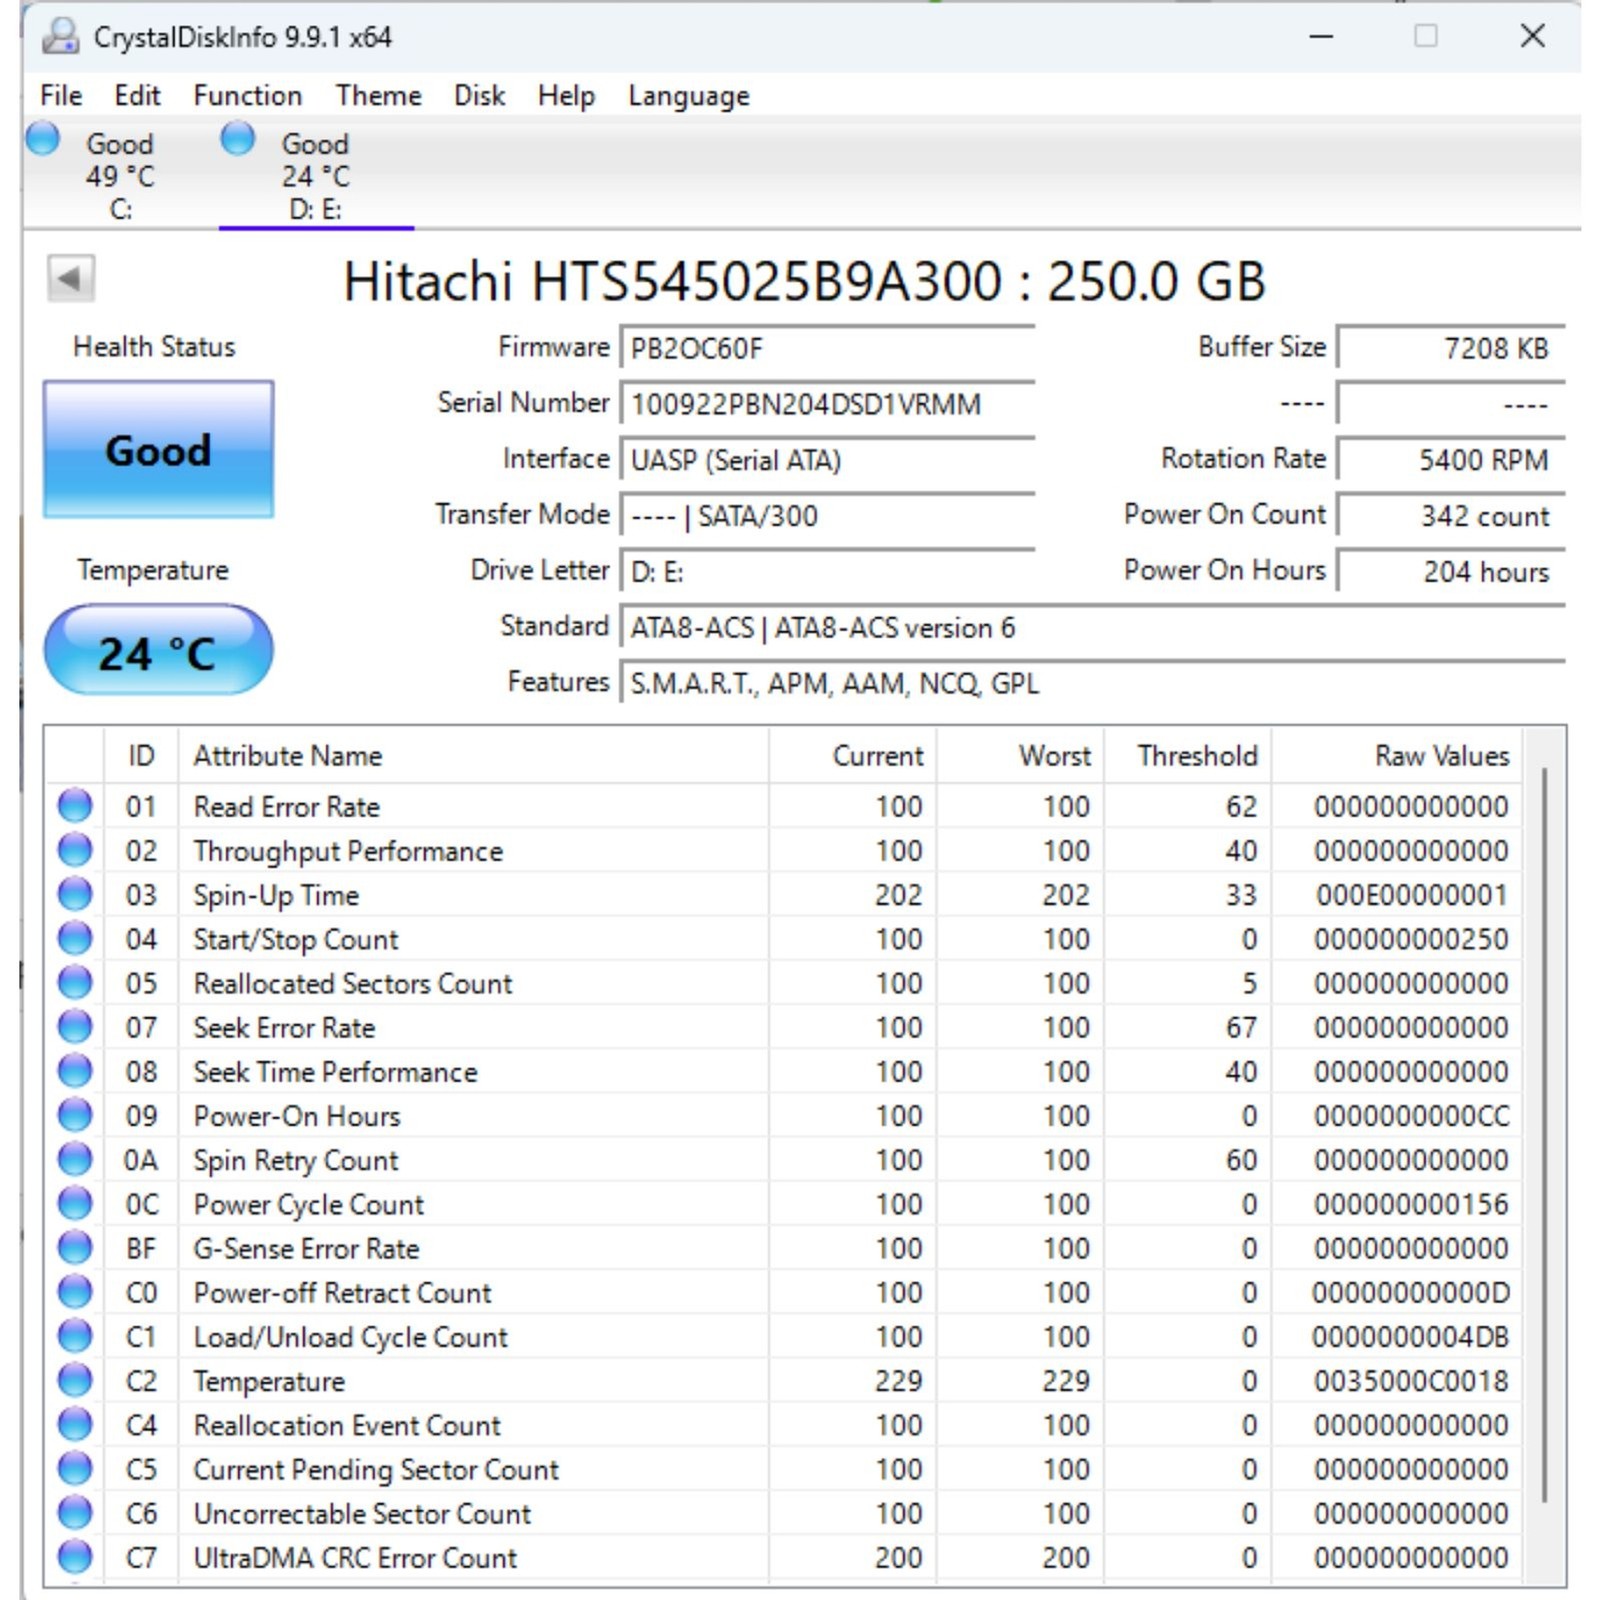The image size is (1600, 1600).
Task: Select the Reallocation Event Count row text
Action: 347,1425
